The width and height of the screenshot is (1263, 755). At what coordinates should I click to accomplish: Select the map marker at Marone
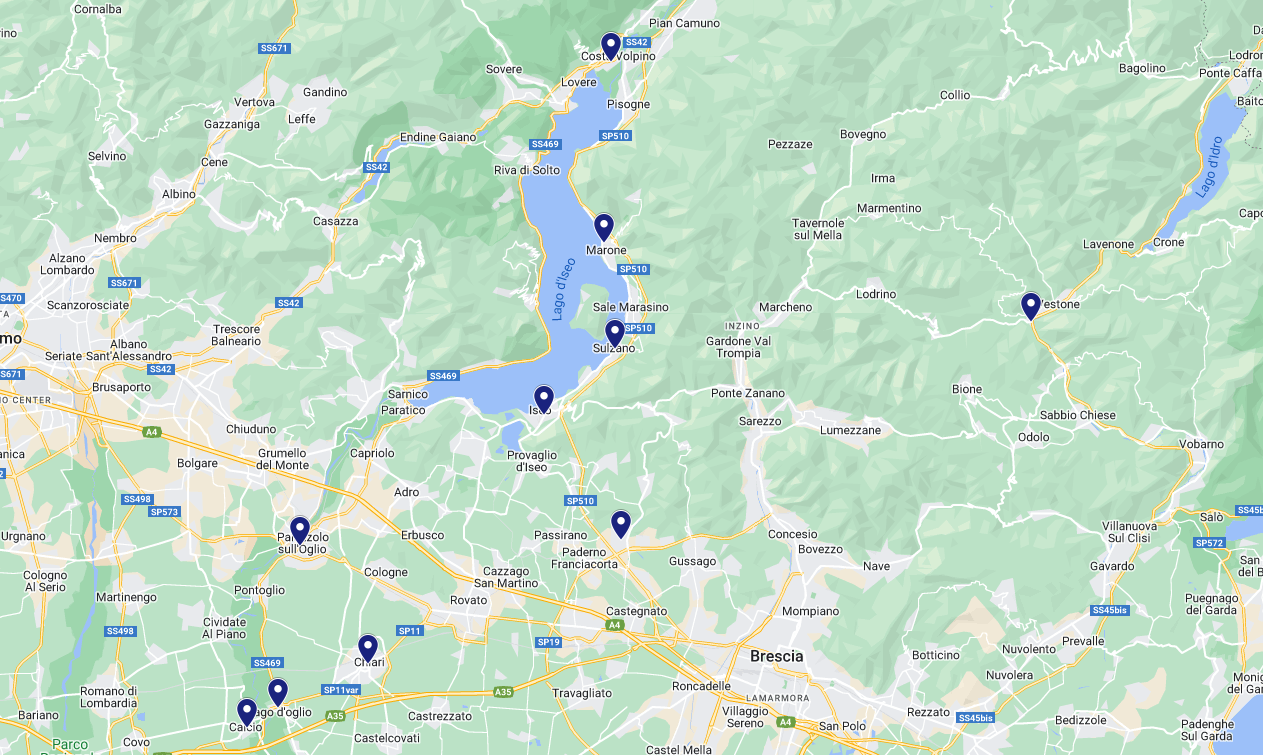(604, 227)
